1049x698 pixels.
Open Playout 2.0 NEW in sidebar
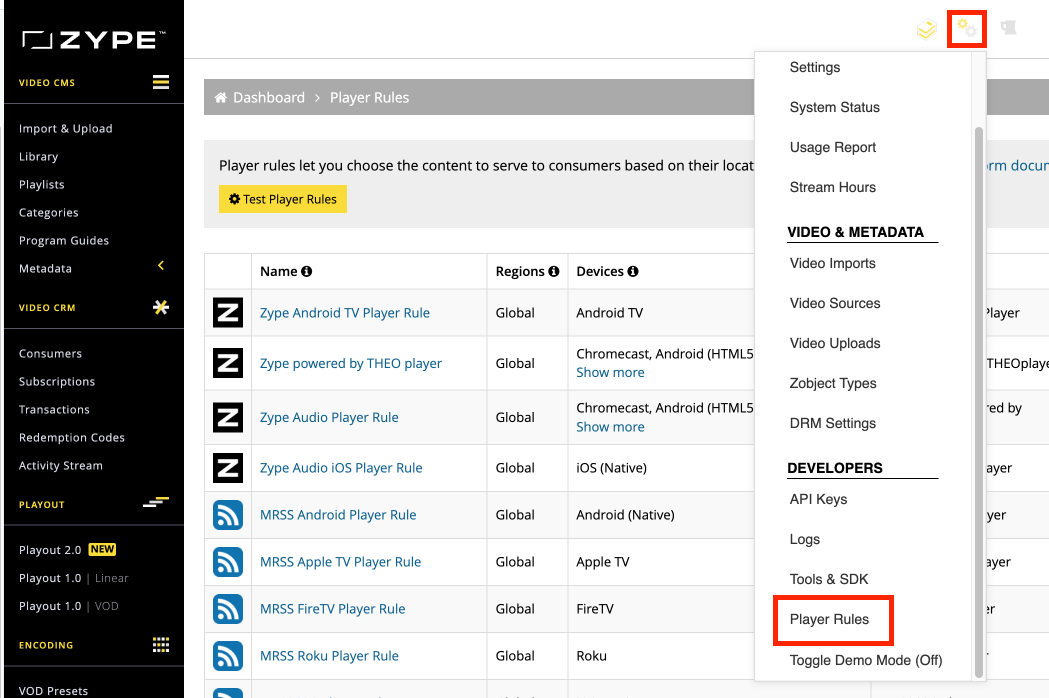(68, 550)
